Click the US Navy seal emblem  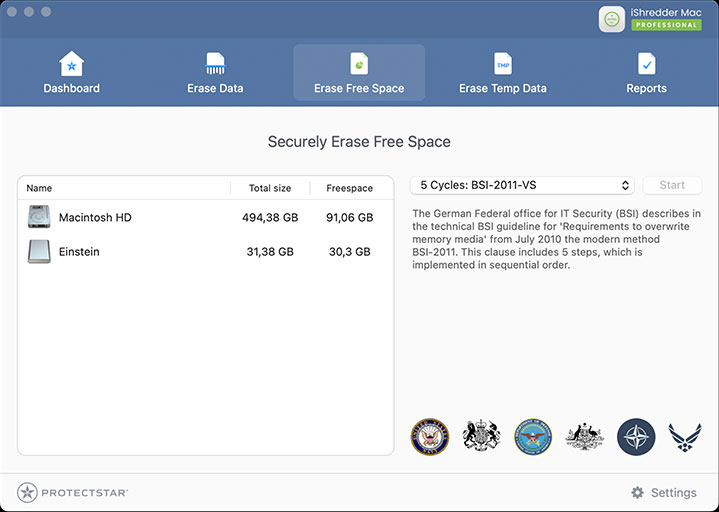pos(430,437)
